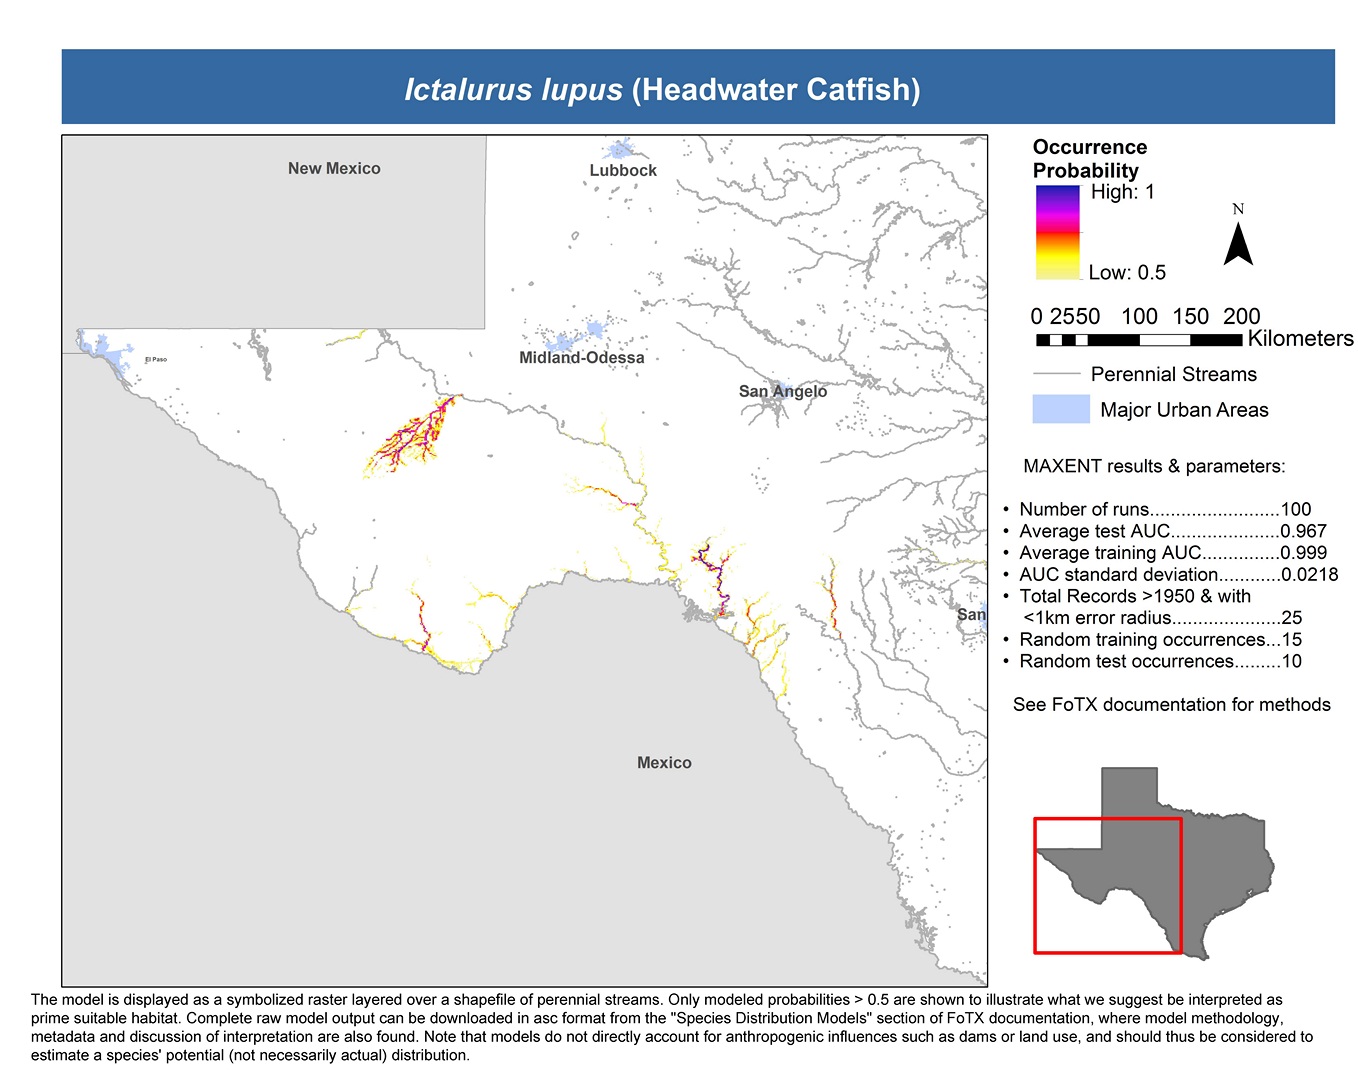Click the Ictalurus lupus title banner
This screenshot has height=1080, width=1358.
point(662,90)
